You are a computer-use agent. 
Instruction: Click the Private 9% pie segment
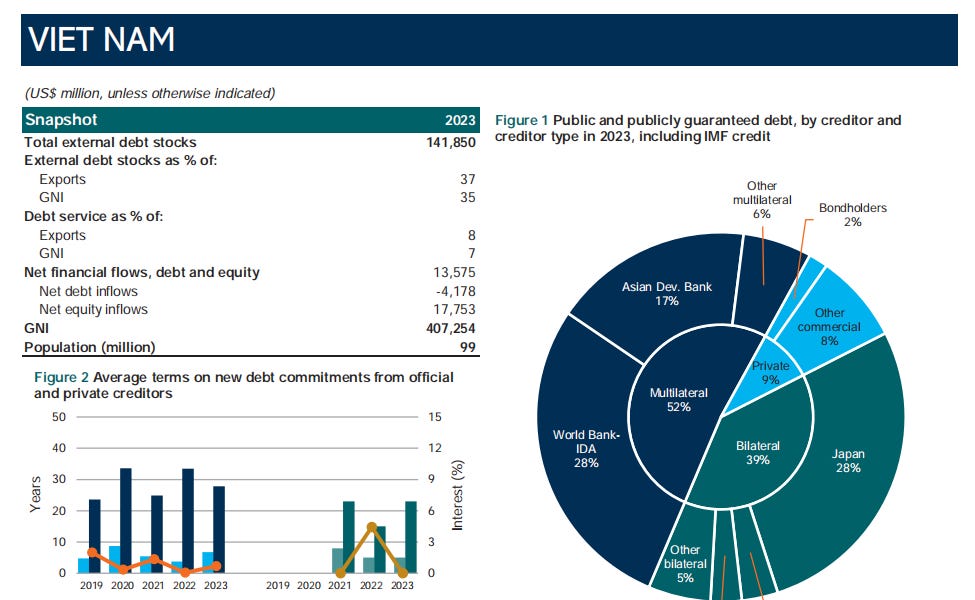point(770,372)
